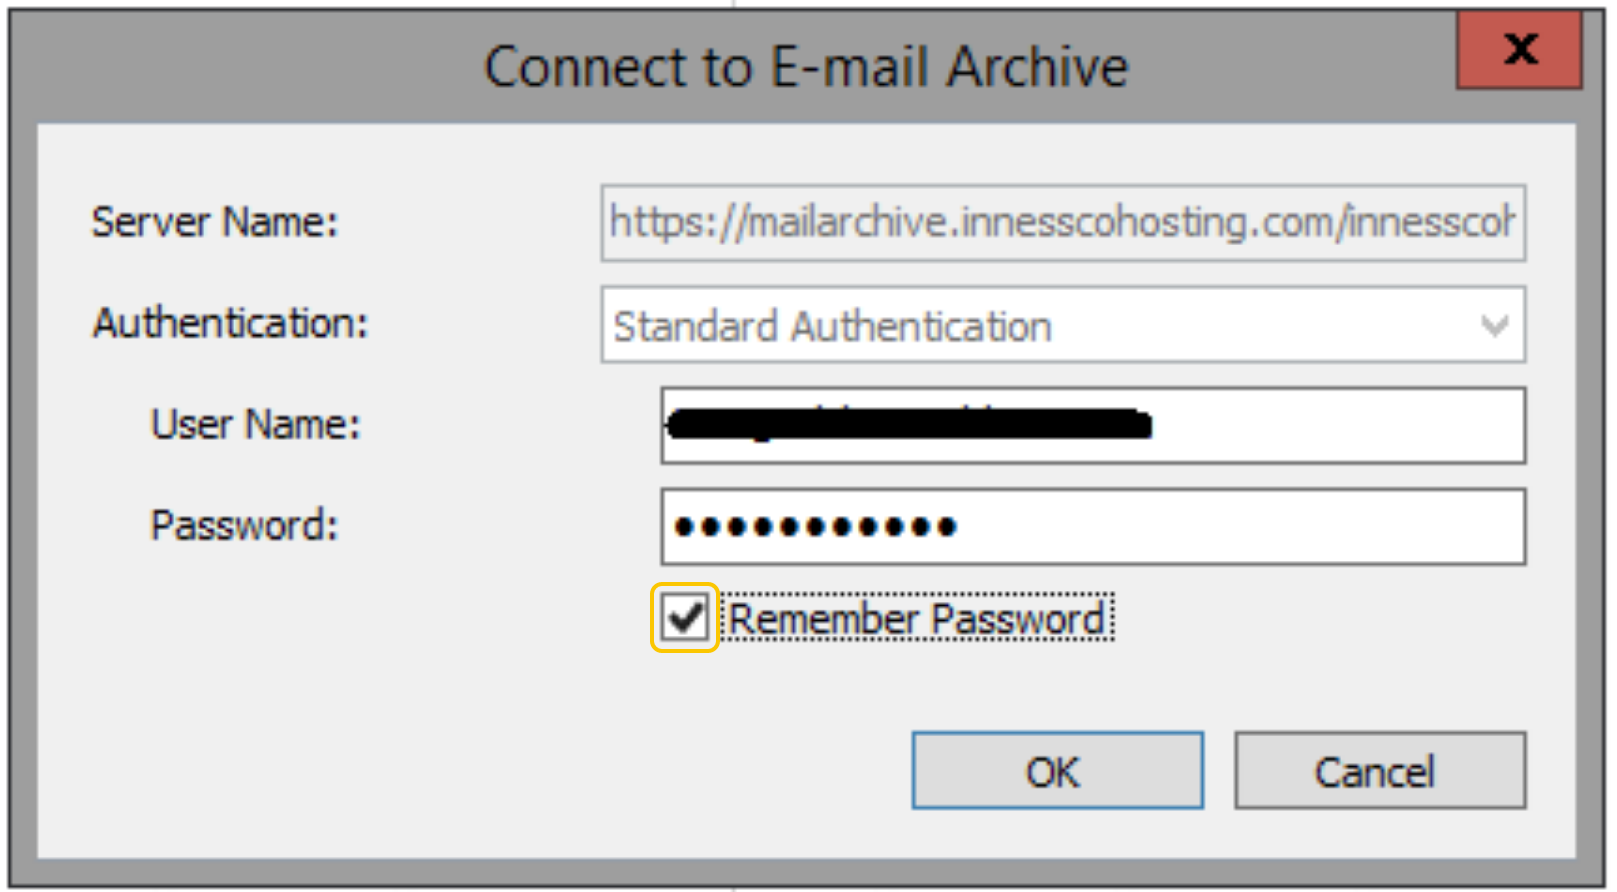Viewport: 1617px width, 892px height.
Task: Click the Server Name label
Action: pyautogui.click(x=215, y=222)
